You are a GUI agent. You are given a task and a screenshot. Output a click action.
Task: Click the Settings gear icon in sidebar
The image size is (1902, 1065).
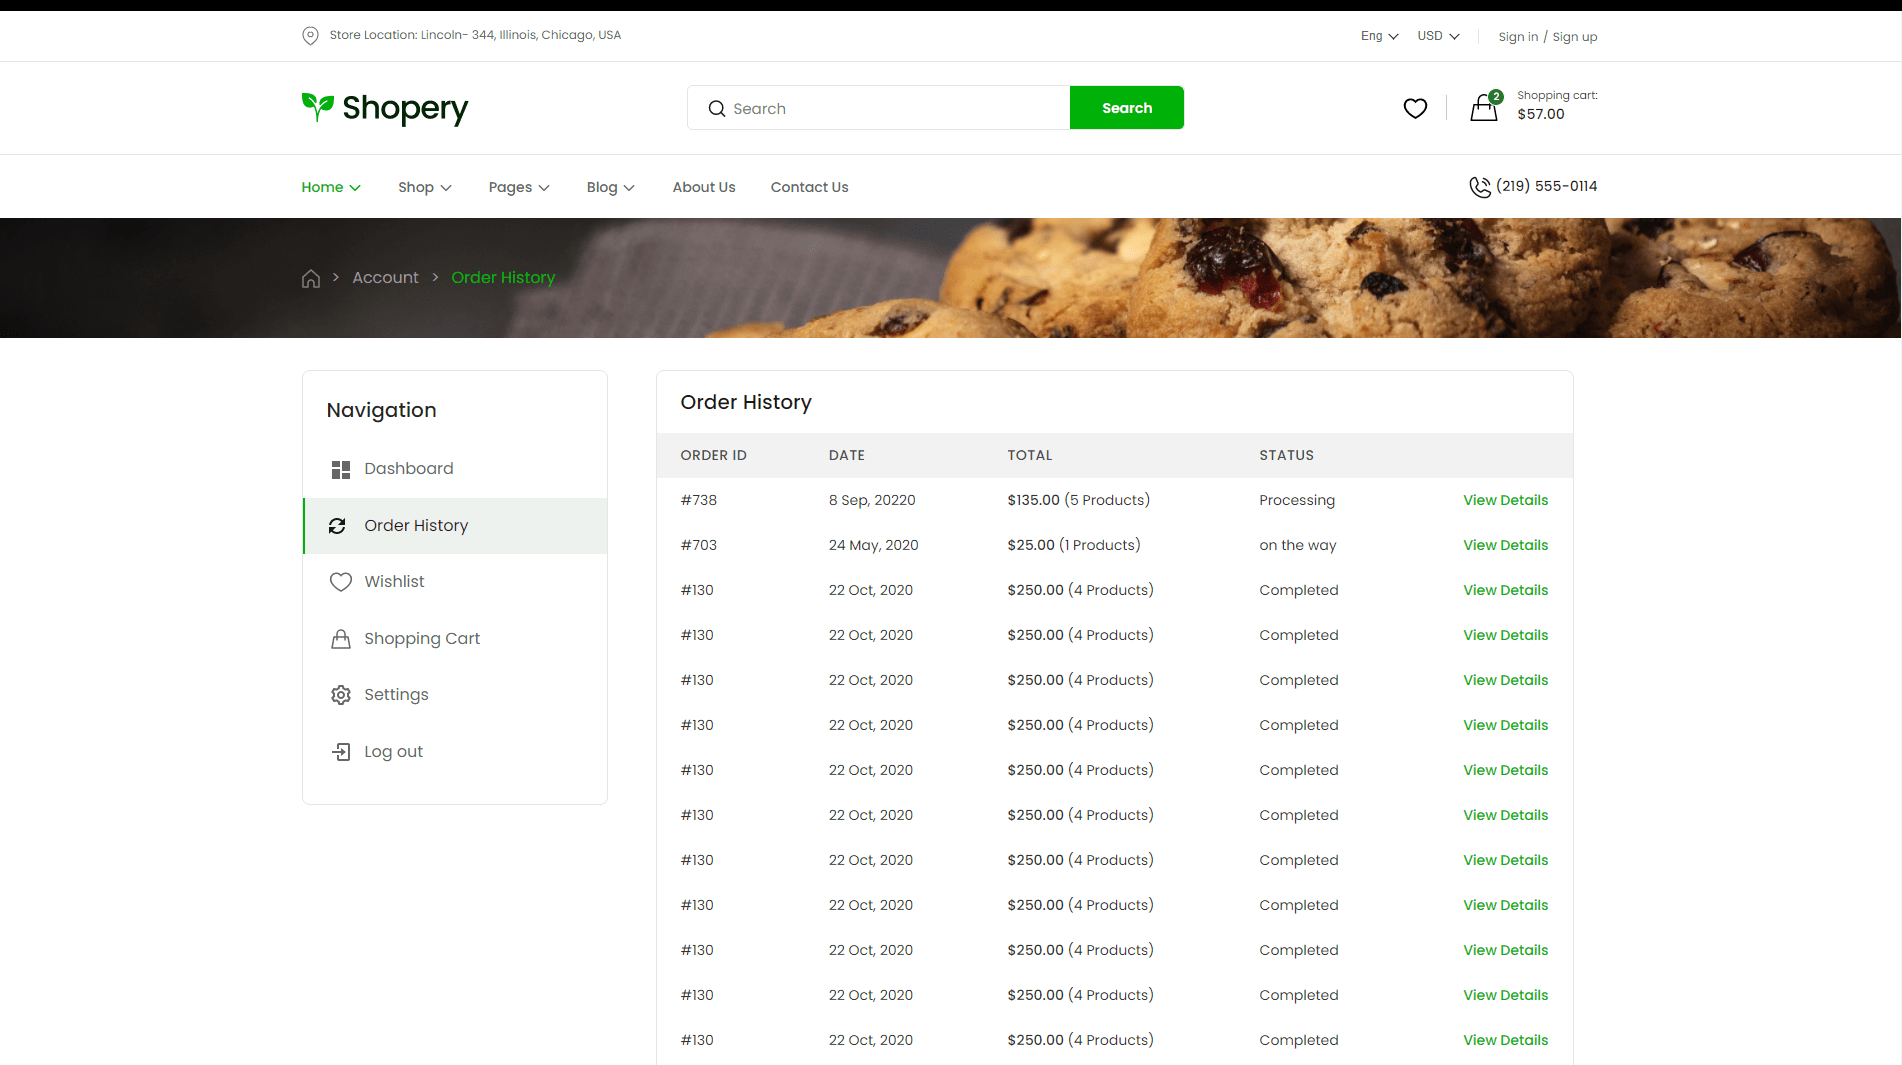coord(341,695)
